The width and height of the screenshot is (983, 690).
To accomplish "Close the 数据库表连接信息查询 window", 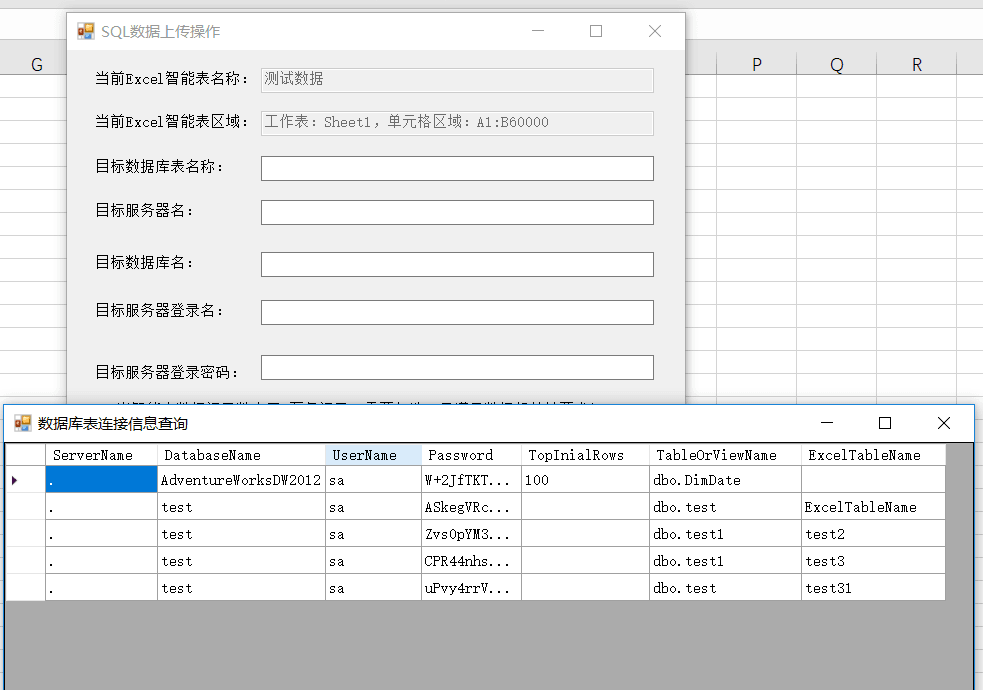I will pyautogui.click(x=944, y=423).
